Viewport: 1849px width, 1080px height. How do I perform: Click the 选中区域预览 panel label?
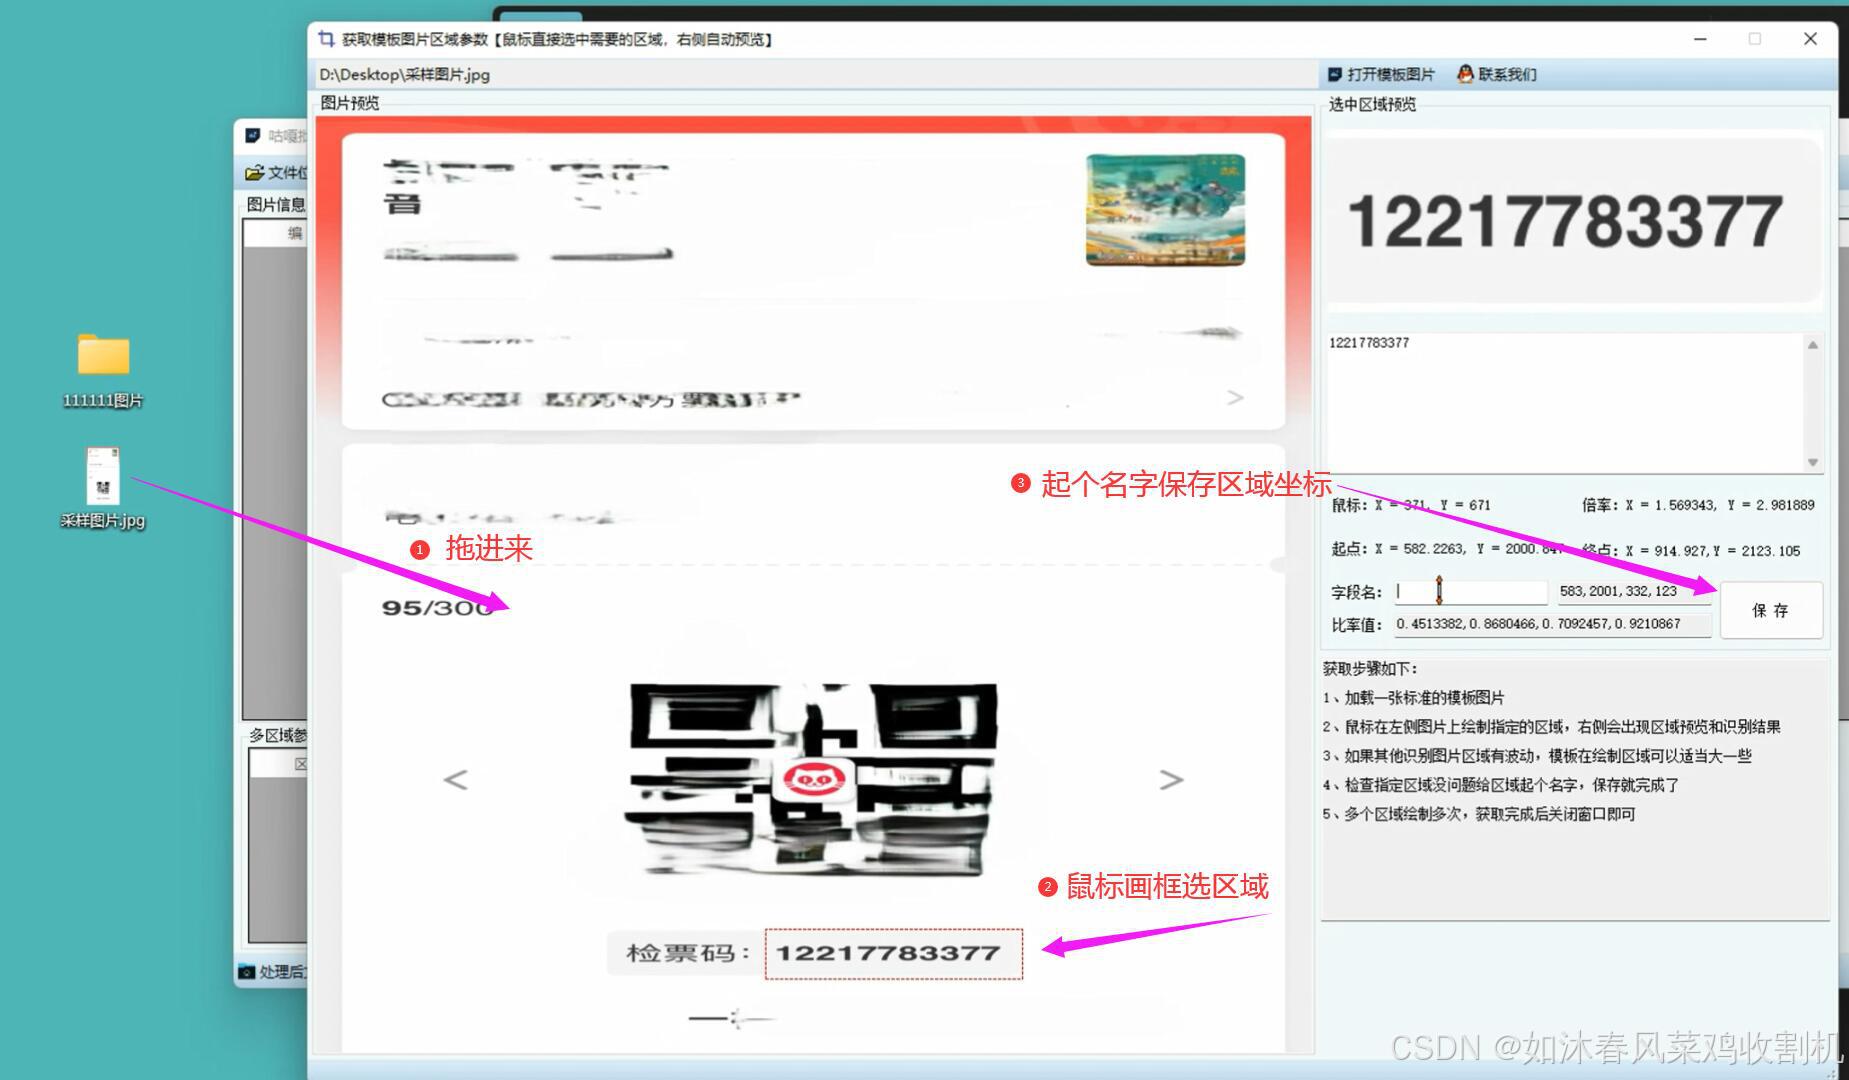click(x=1372, y=104)
